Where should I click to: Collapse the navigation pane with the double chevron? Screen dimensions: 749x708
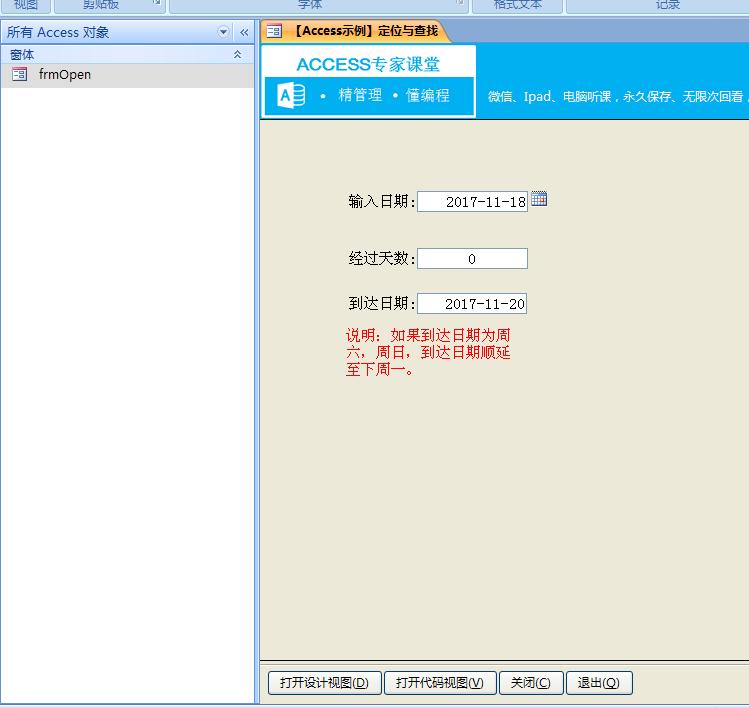(x=244, y=32)
